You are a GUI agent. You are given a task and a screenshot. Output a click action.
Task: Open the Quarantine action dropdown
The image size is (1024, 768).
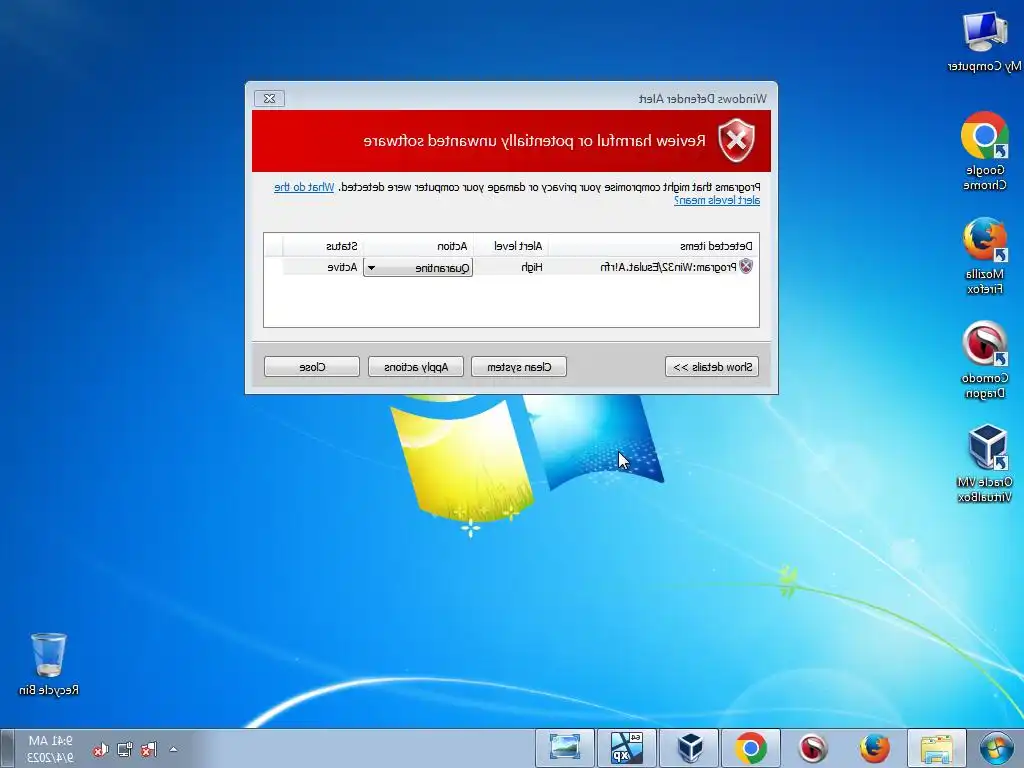[418, 268]
